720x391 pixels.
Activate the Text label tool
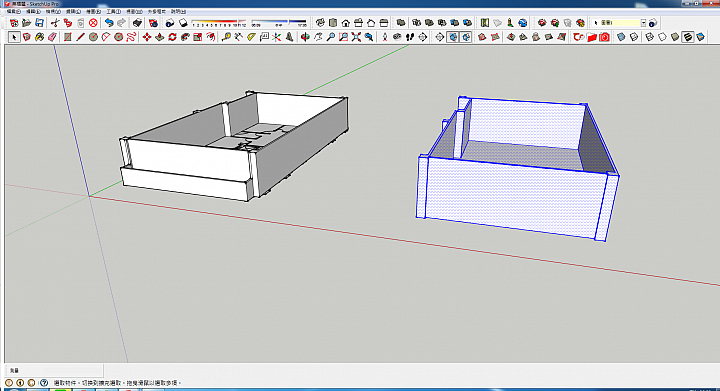click(x=264, y=37)
